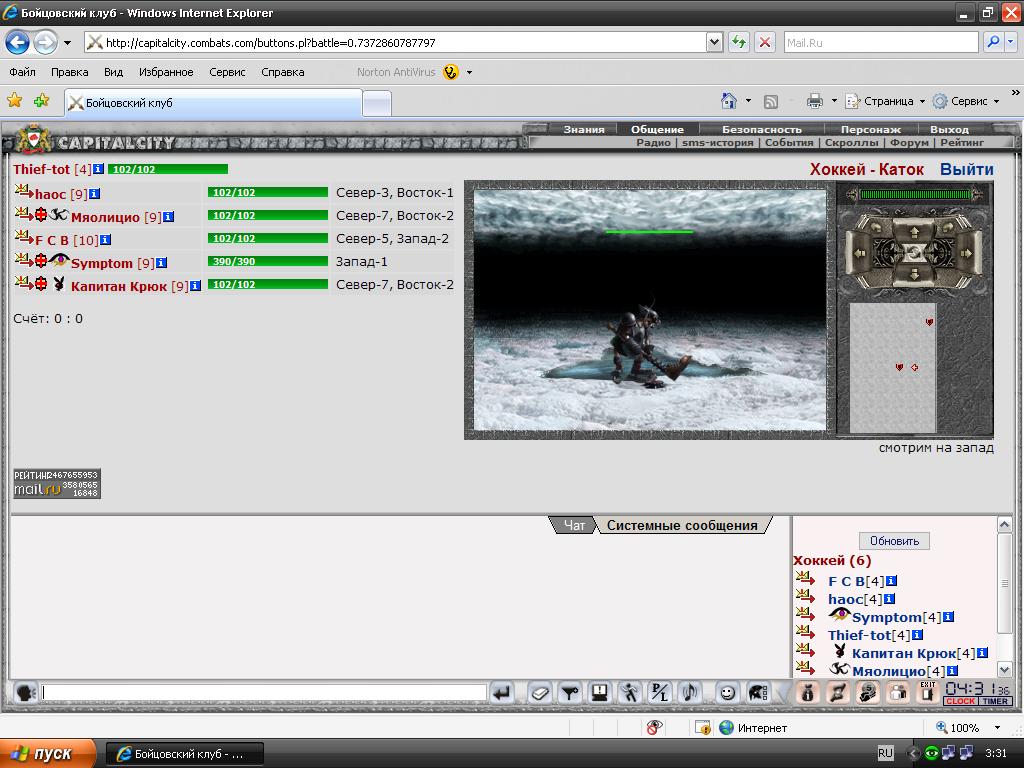Click the EXIT door icon

tap(927, 692)
